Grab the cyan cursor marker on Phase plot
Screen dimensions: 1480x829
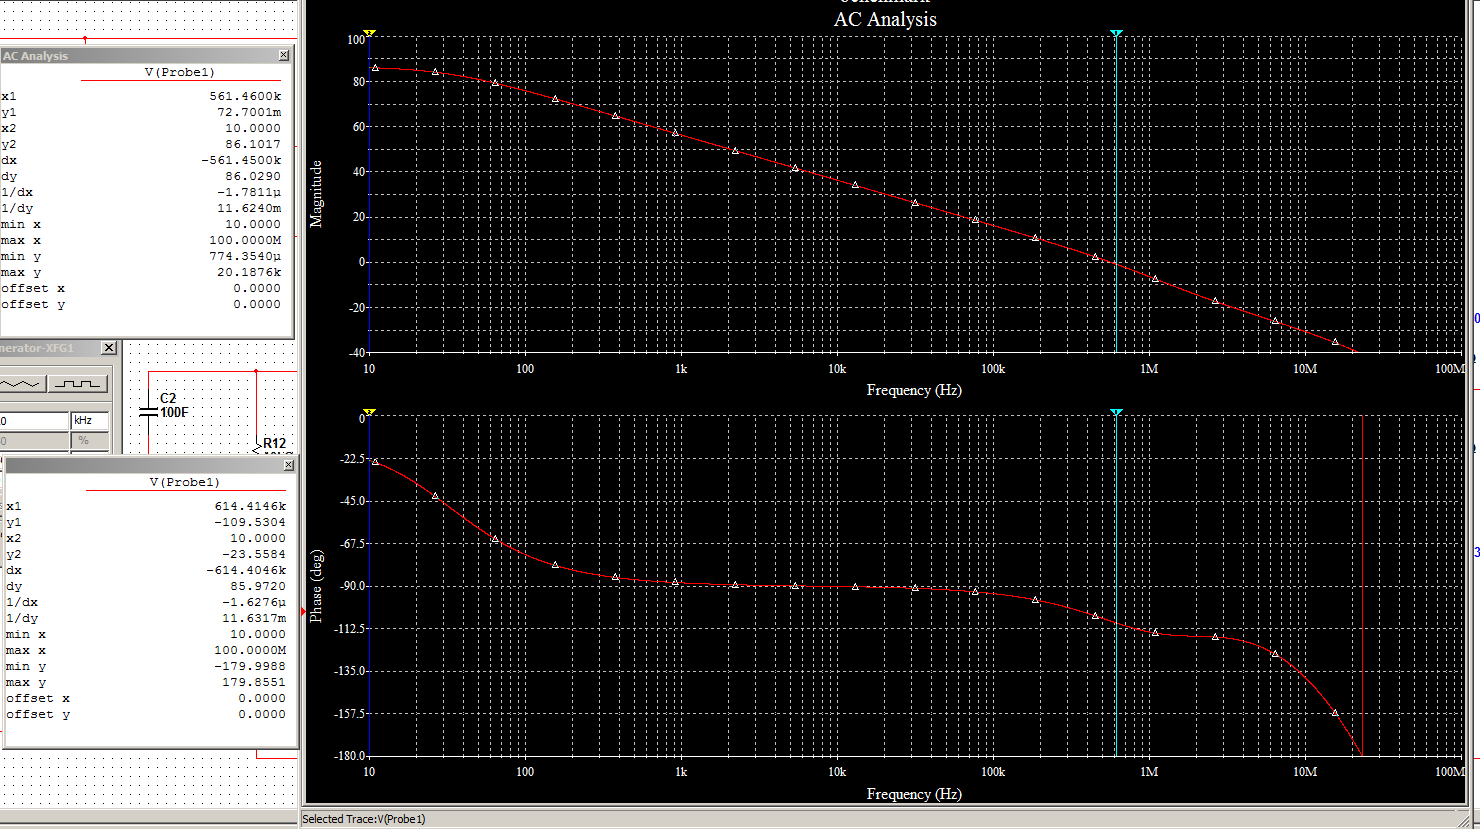1116,412
